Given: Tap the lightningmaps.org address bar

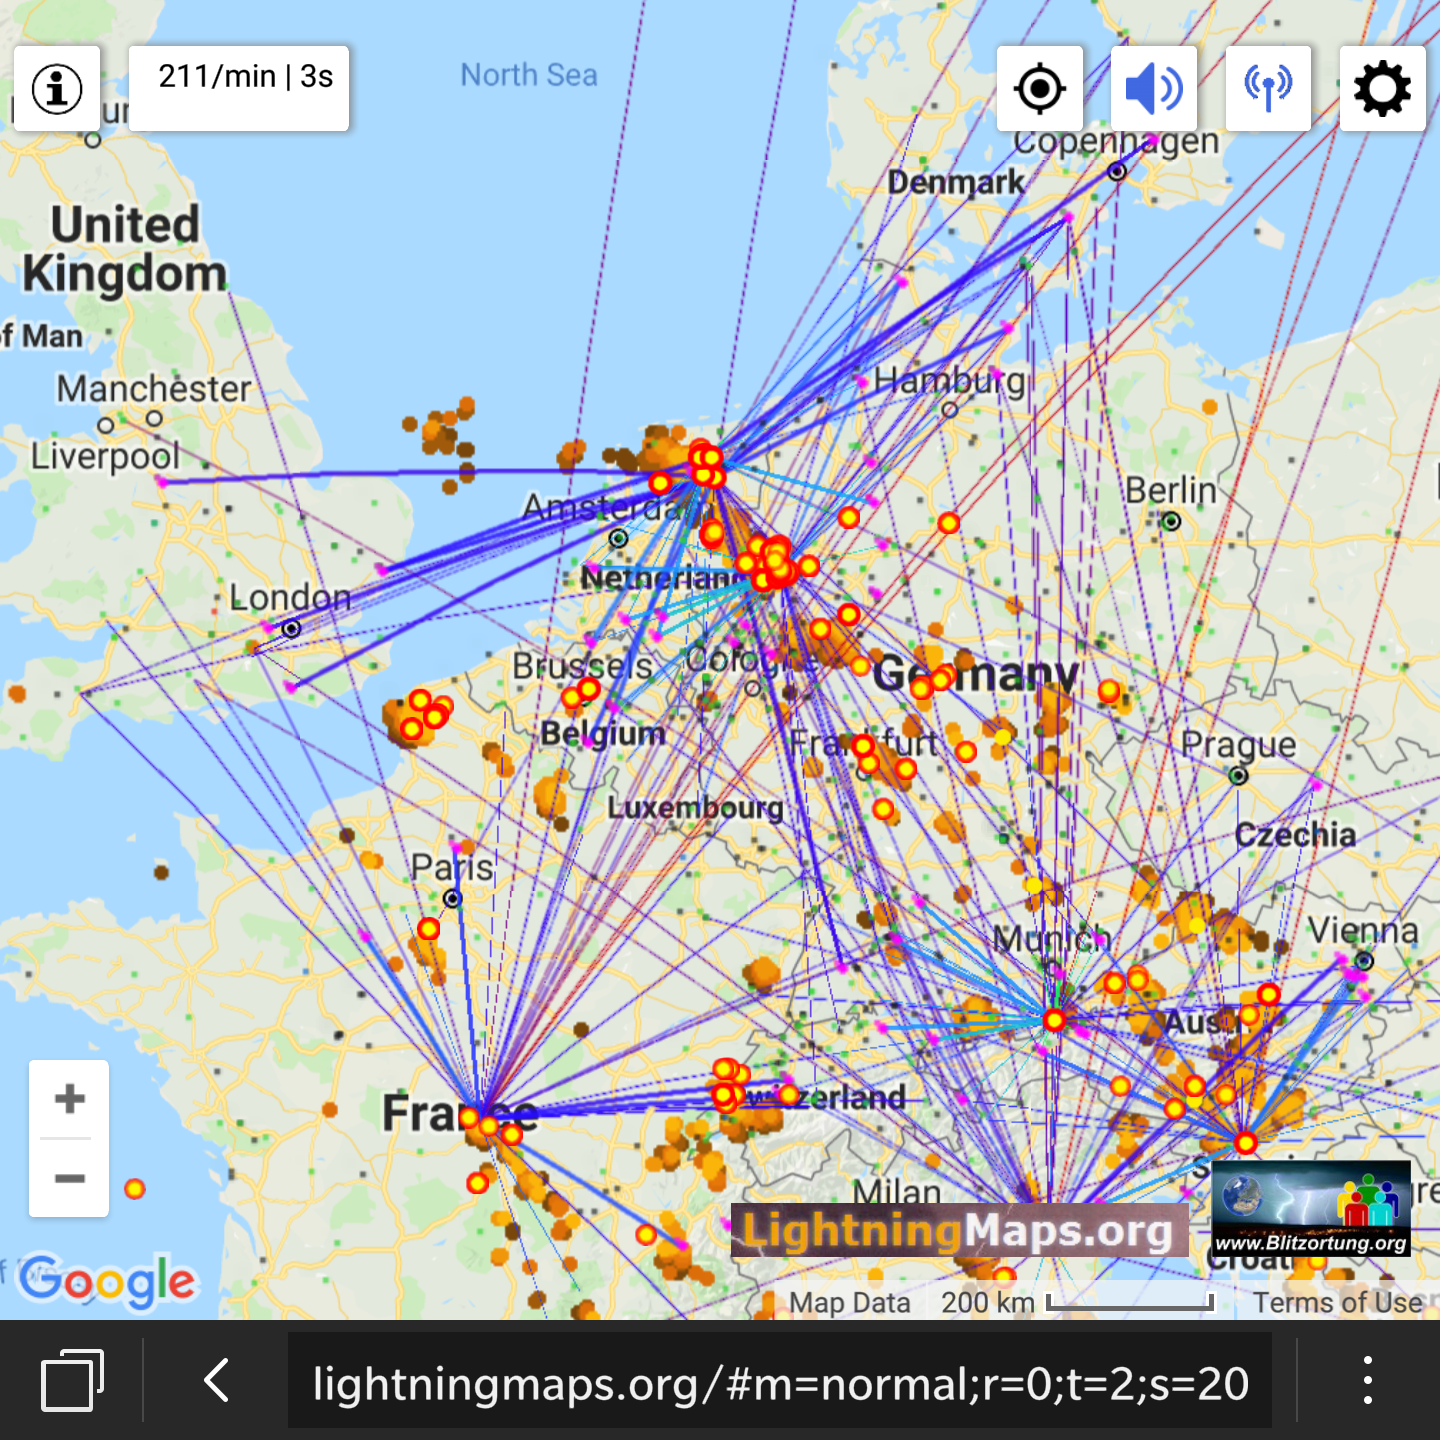Looking at the screenshot, I should (x=780, y=1384).
